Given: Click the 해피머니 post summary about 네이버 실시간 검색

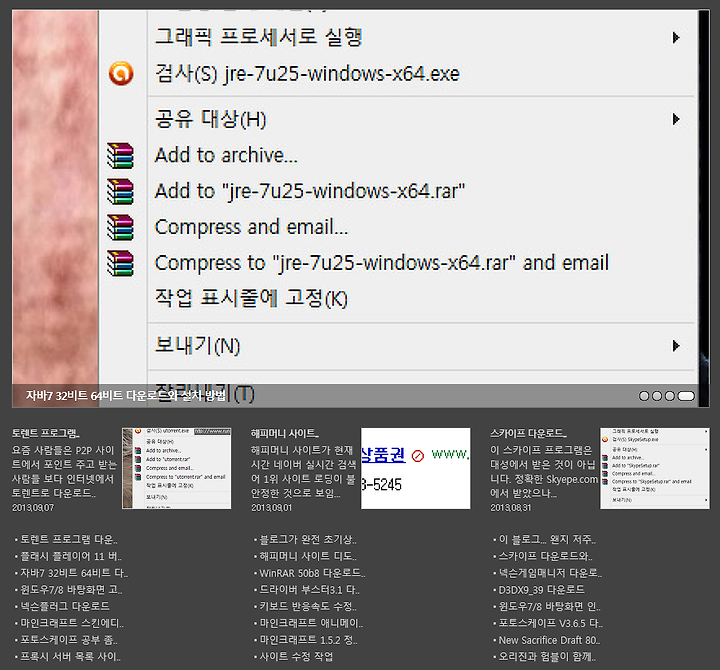Looking at the screenshot, I should click(x=303, y=472).
